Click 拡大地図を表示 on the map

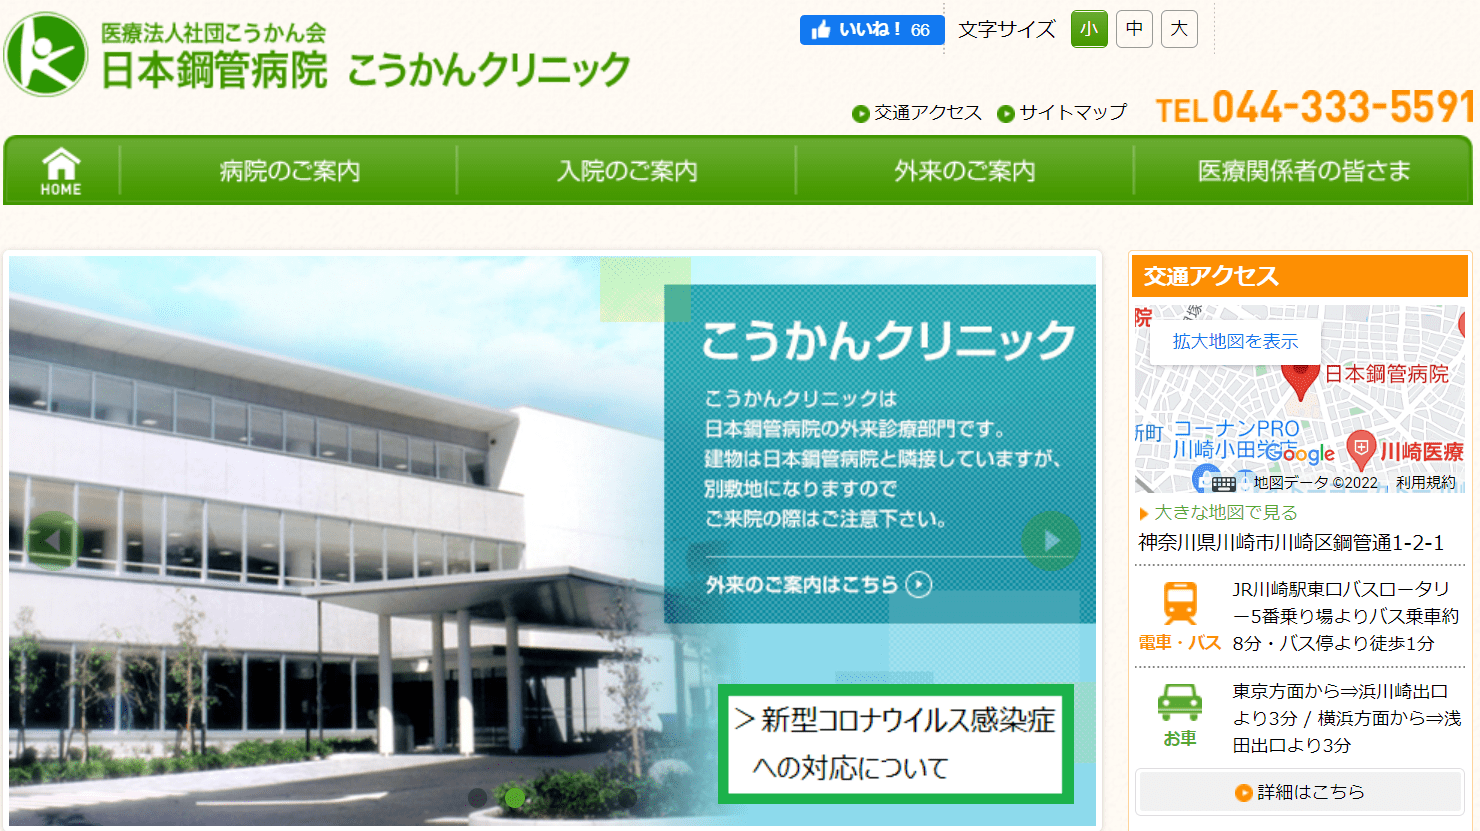tap(1235, 342)
